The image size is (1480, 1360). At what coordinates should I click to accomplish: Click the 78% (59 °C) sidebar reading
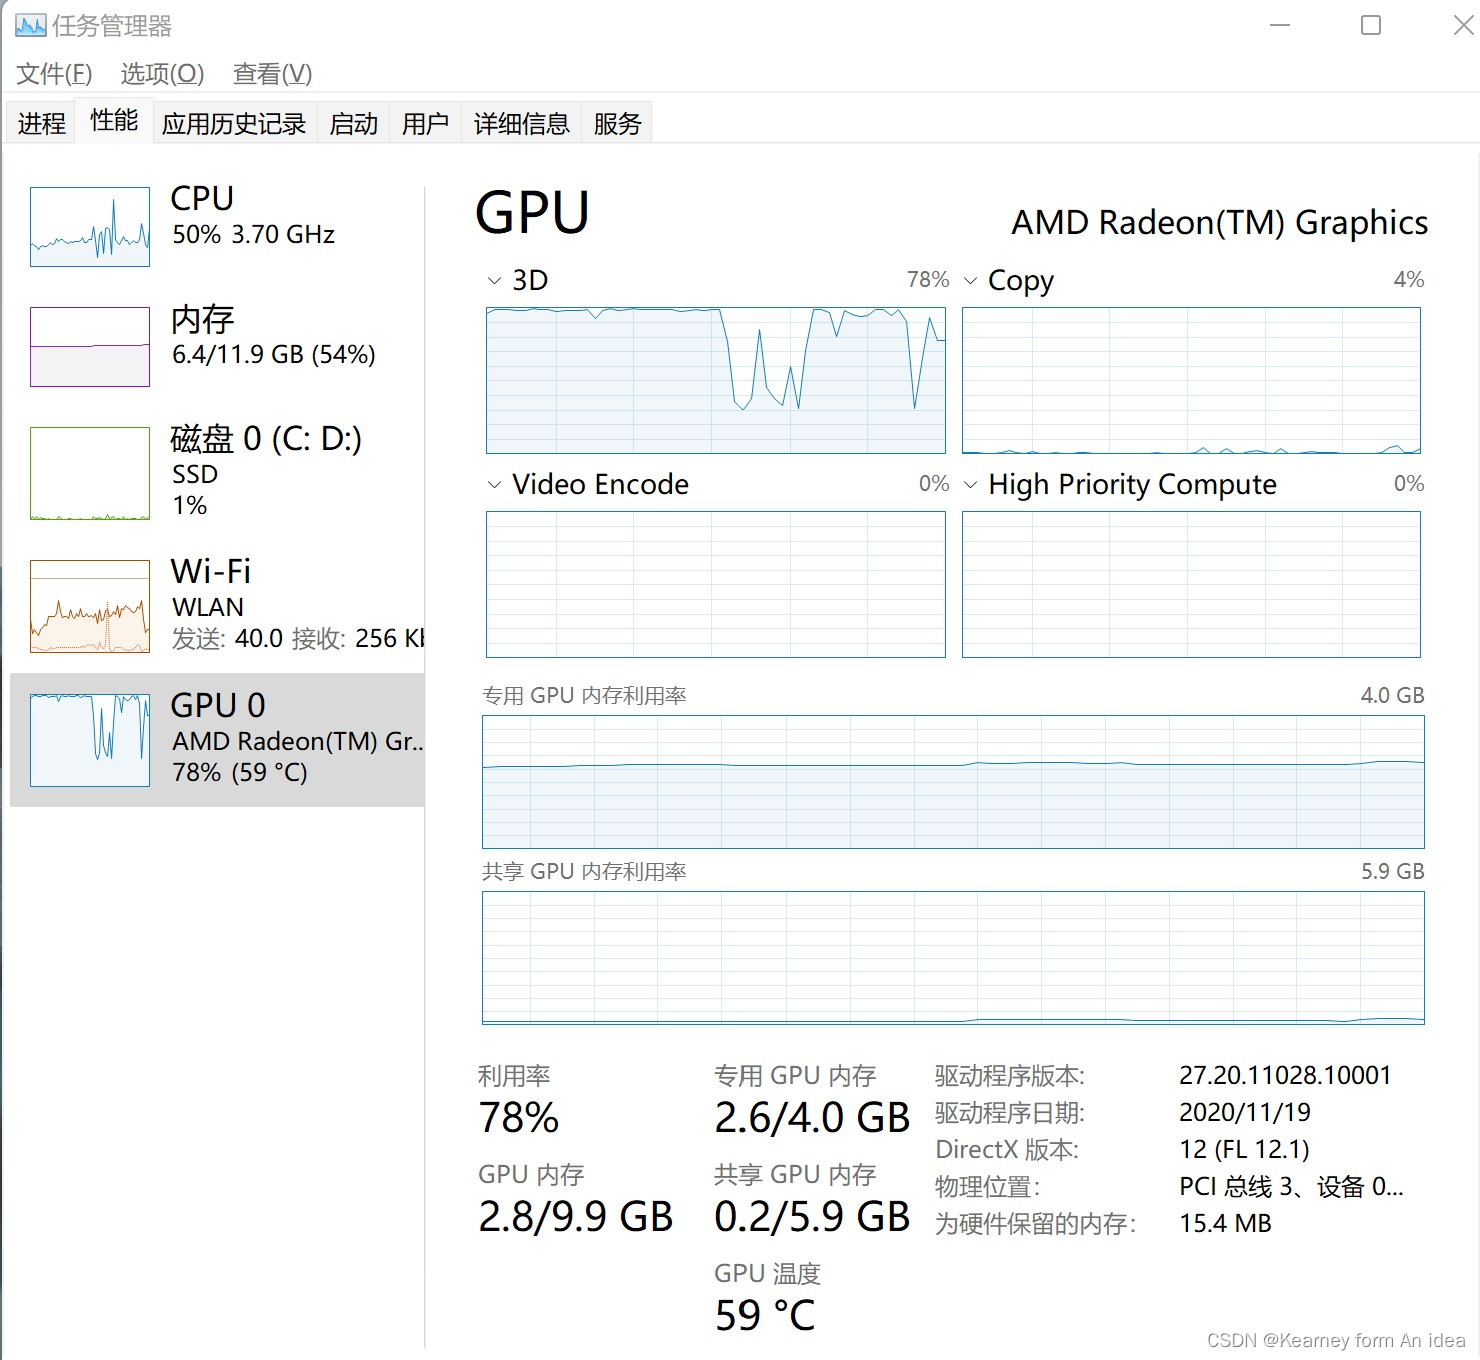pyautogui.click(x=240, y=773)
